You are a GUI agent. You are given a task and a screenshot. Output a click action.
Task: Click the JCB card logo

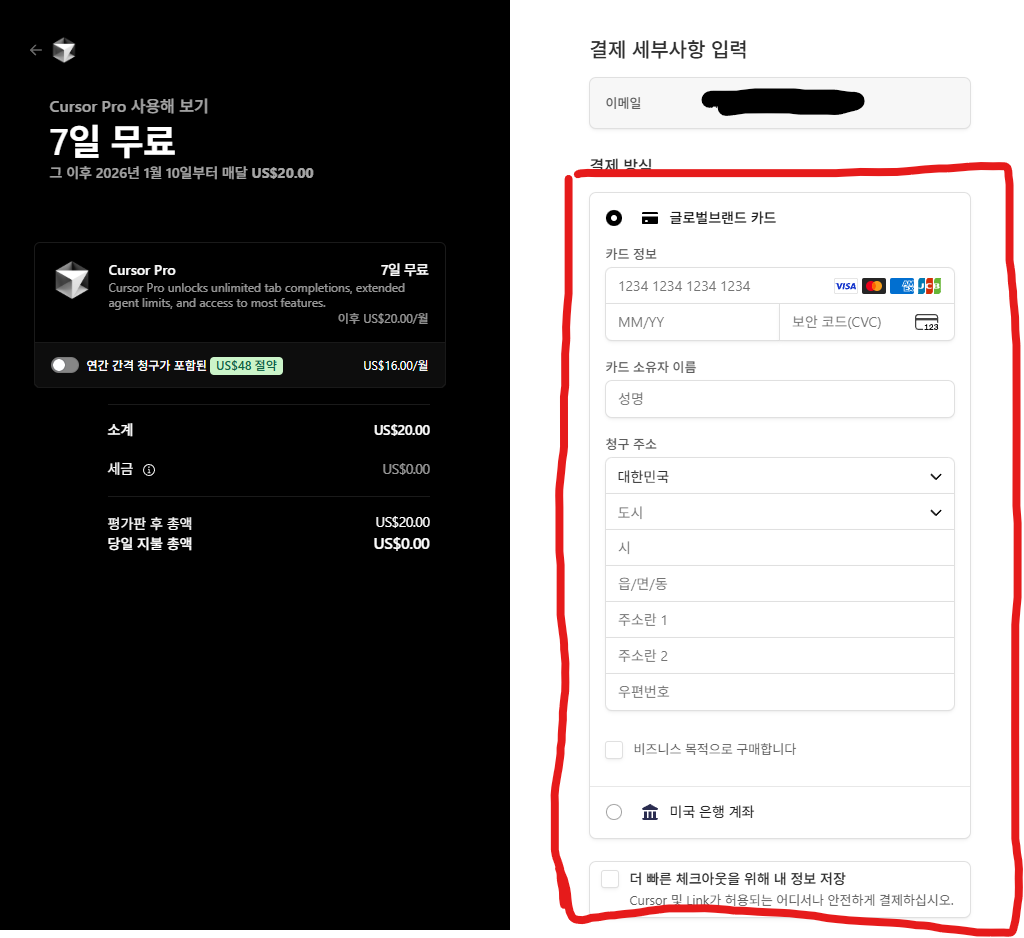(x=929, y=286)
